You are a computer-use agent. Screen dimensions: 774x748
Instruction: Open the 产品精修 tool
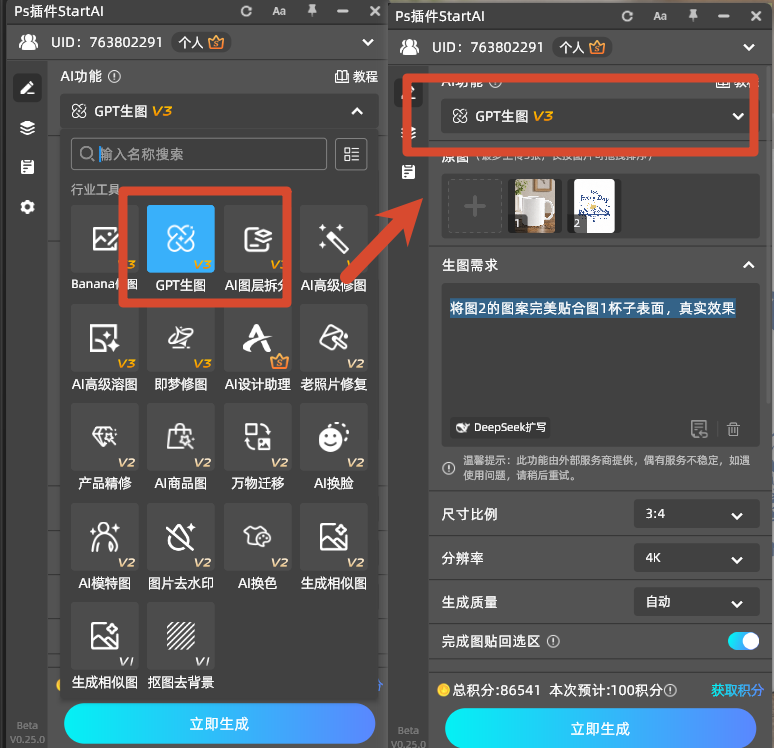tap(105, 437)
